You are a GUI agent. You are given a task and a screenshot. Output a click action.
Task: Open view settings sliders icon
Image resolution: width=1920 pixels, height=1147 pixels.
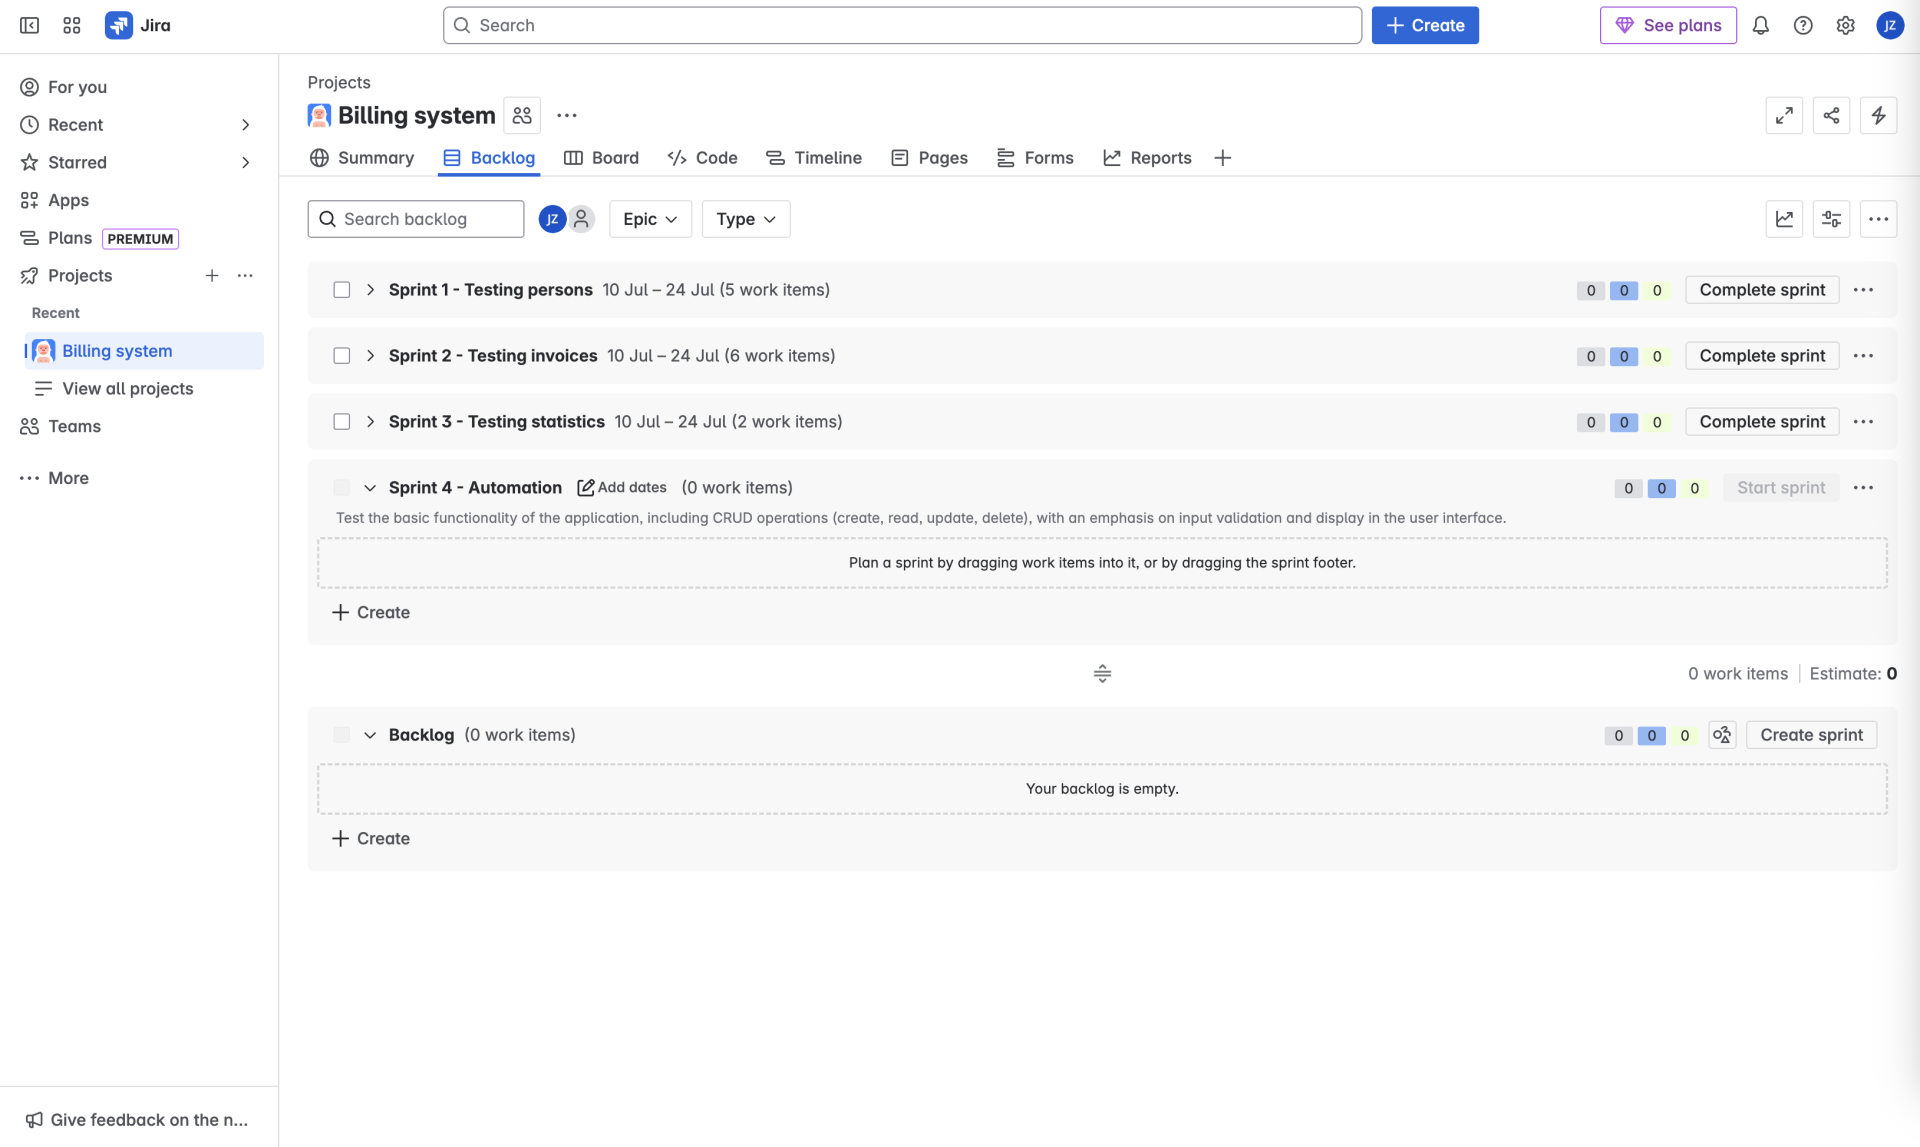[1831, 219]
